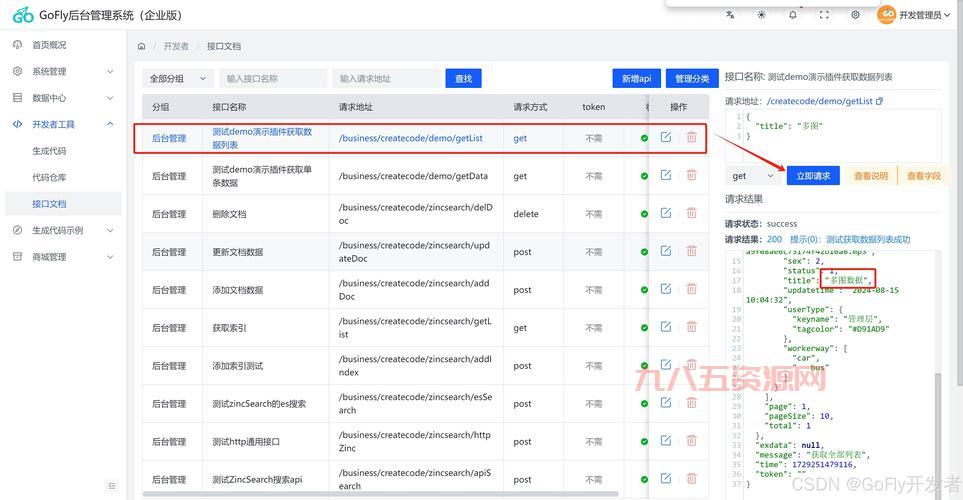Delete the 删除文档 row
Image resolution: width=963 pixels, height=500 pixels.
(x=692, y=213)
